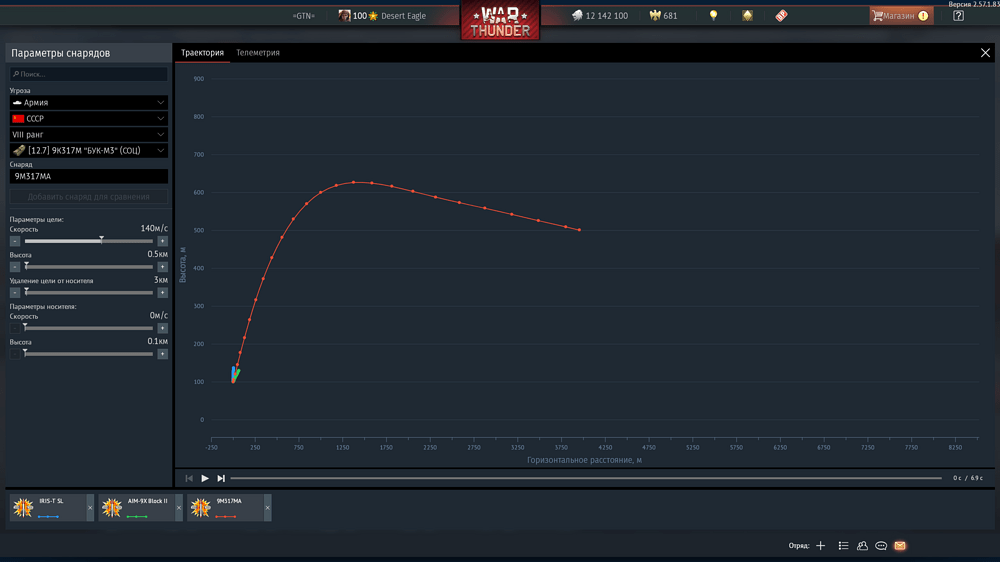Open the gold badge icon in top bar
This screenshot has width=1000, height=562.
[747, 16]
